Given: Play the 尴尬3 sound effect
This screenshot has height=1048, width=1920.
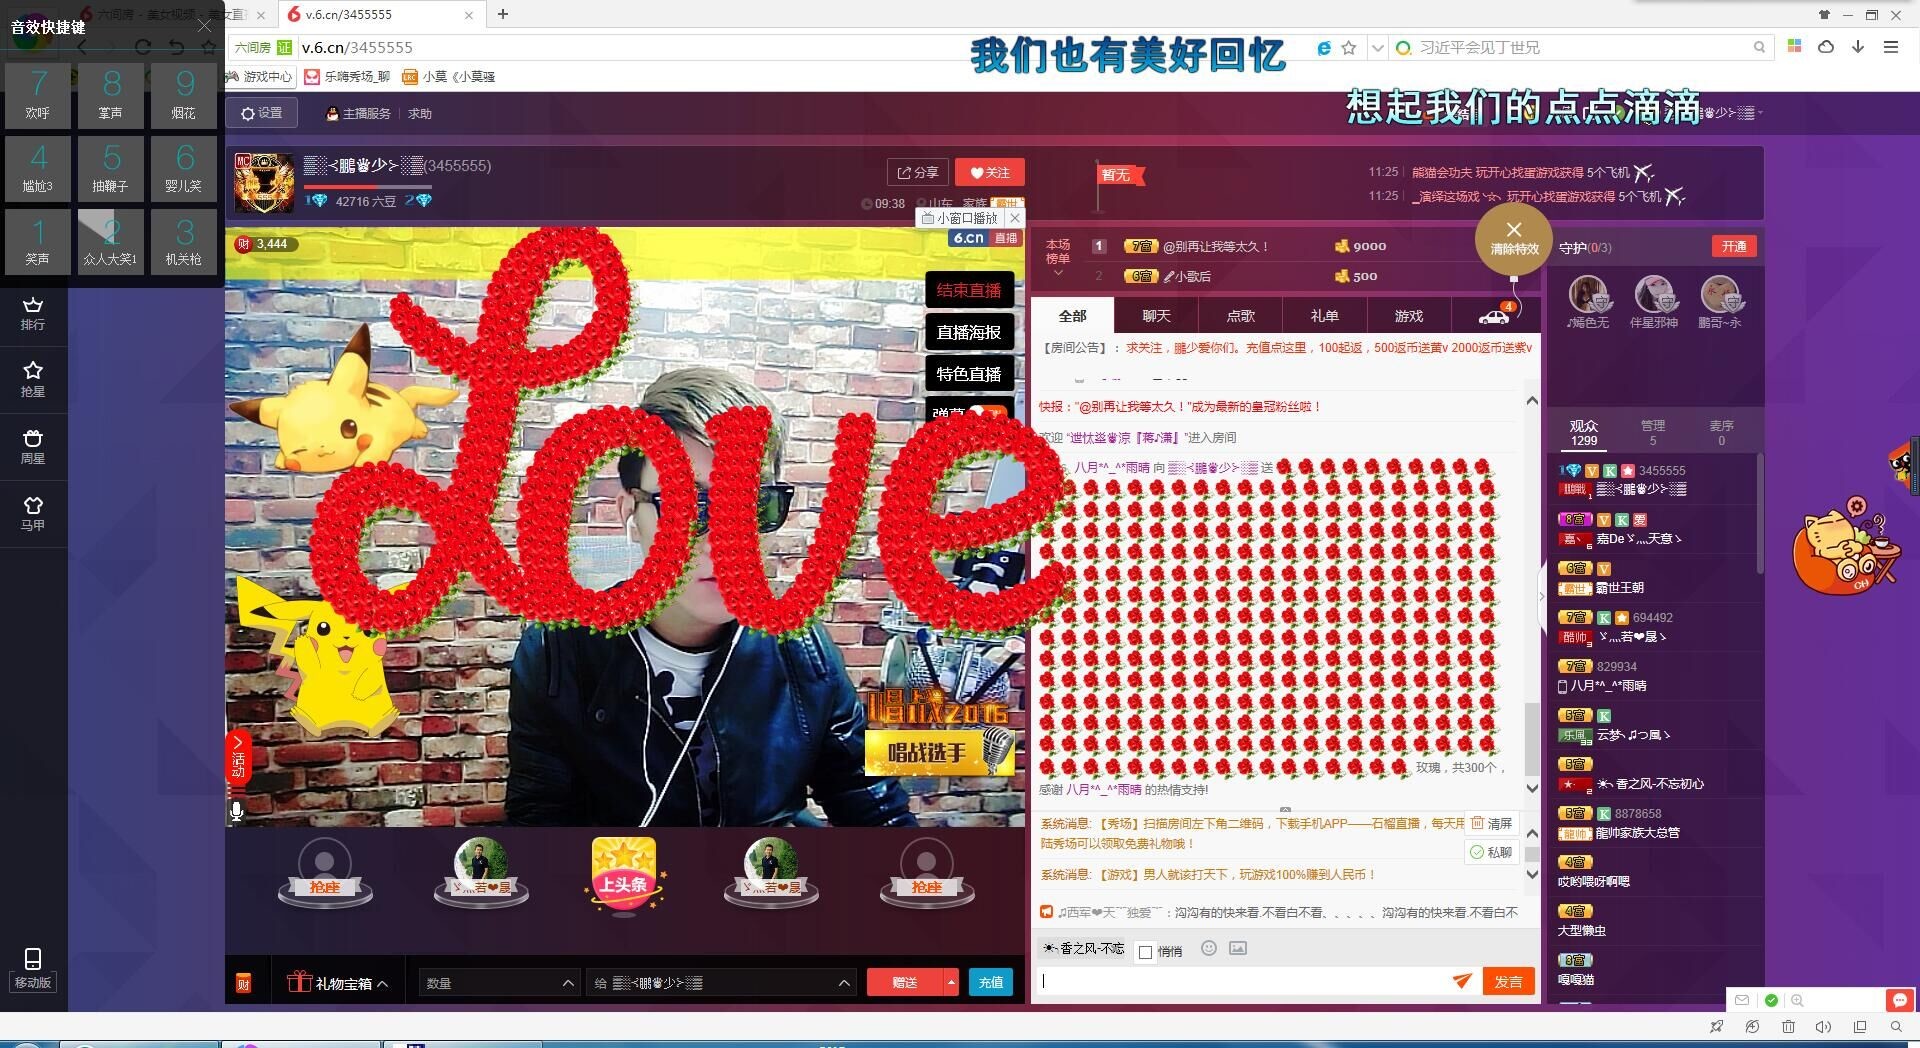Looking at the screenshot, I should point(38,169).
